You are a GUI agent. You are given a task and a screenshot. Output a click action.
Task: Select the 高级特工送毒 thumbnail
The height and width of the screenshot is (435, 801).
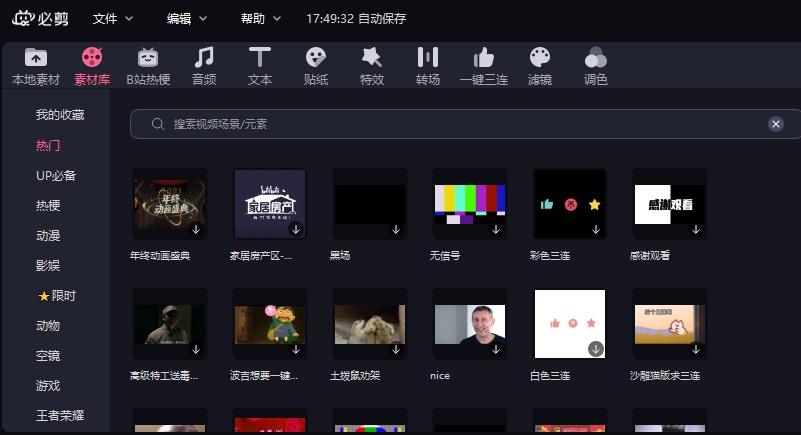(x=170, y=324)
